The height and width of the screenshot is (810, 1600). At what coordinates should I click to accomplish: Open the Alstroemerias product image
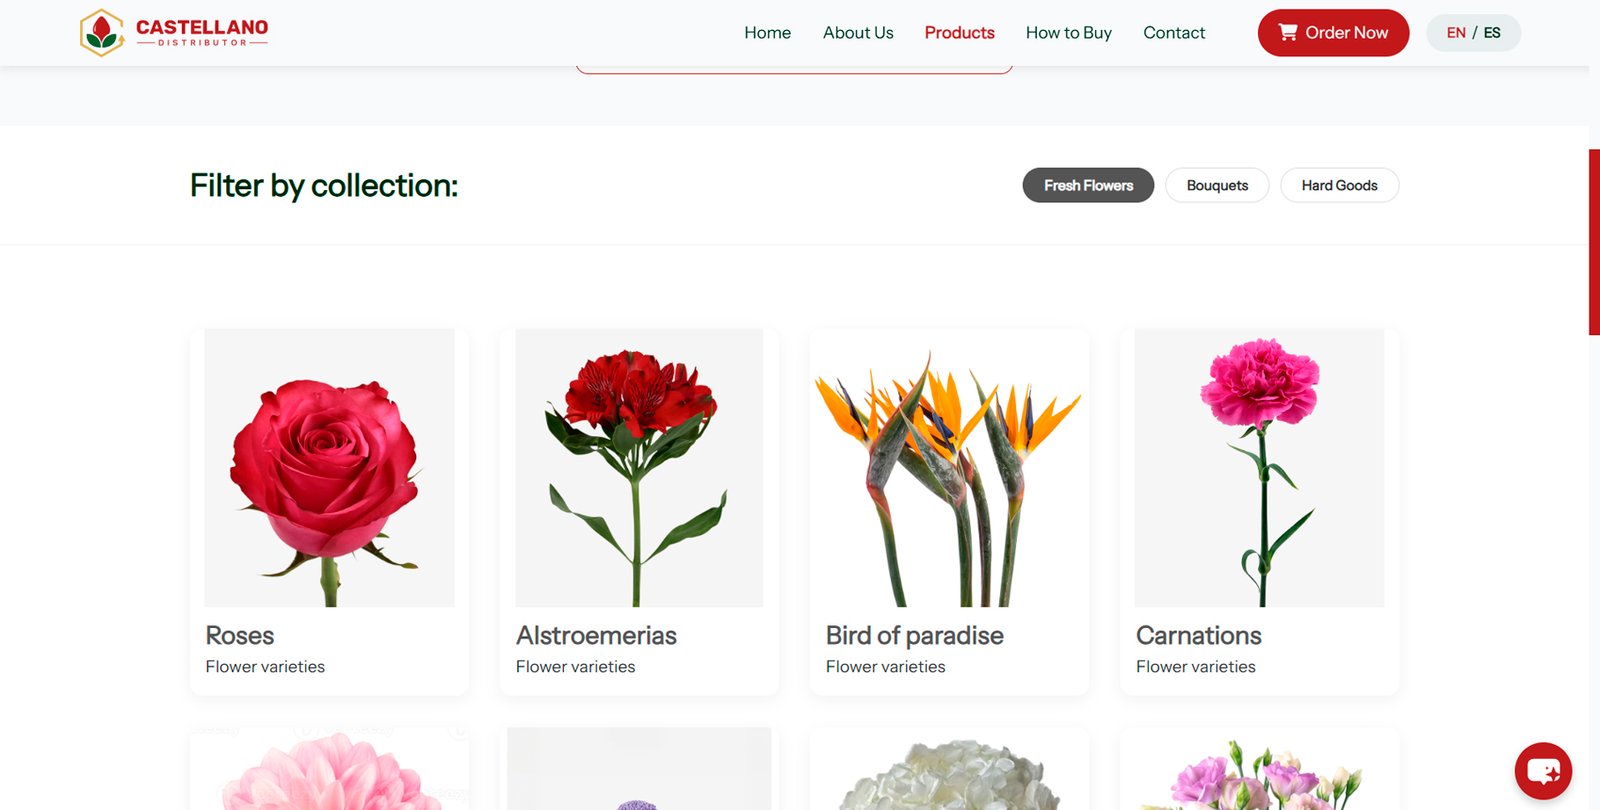[639, 468]
